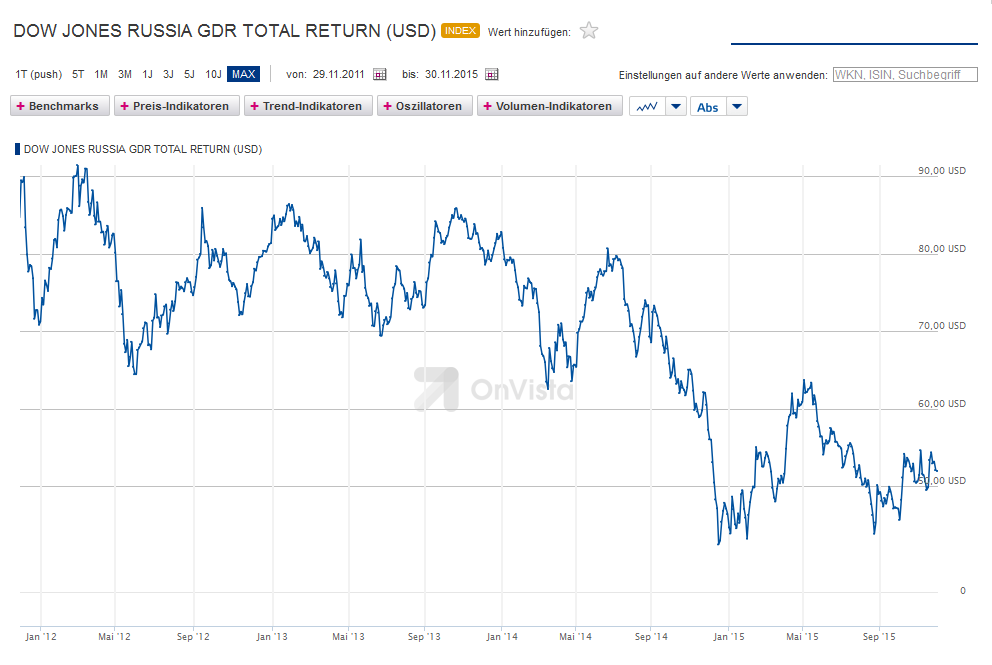Select the Abs scale button
This screenshot has width=992, height=665.
click(708, 107)
